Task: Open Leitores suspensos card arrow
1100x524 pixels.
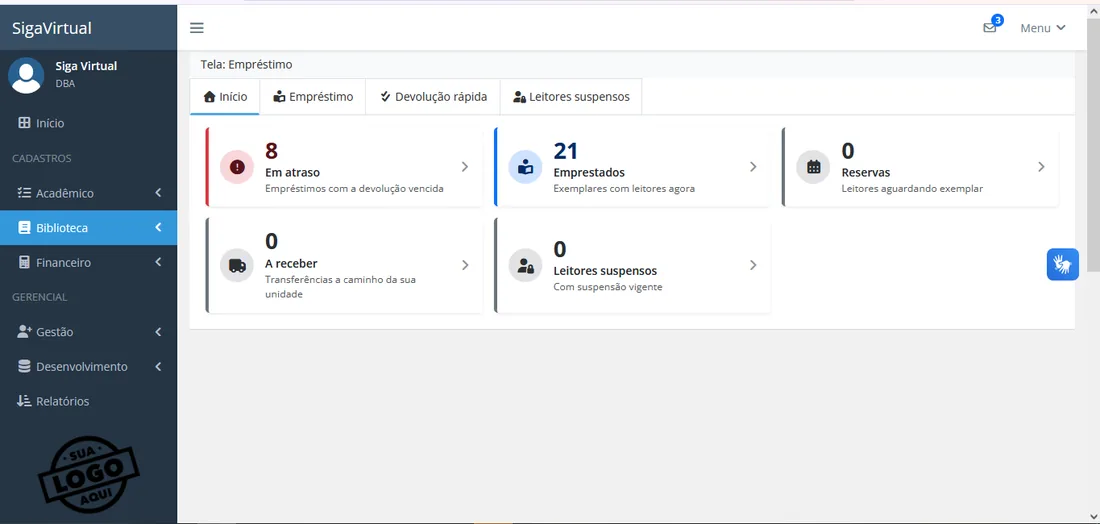Action: tap(753, 265)
